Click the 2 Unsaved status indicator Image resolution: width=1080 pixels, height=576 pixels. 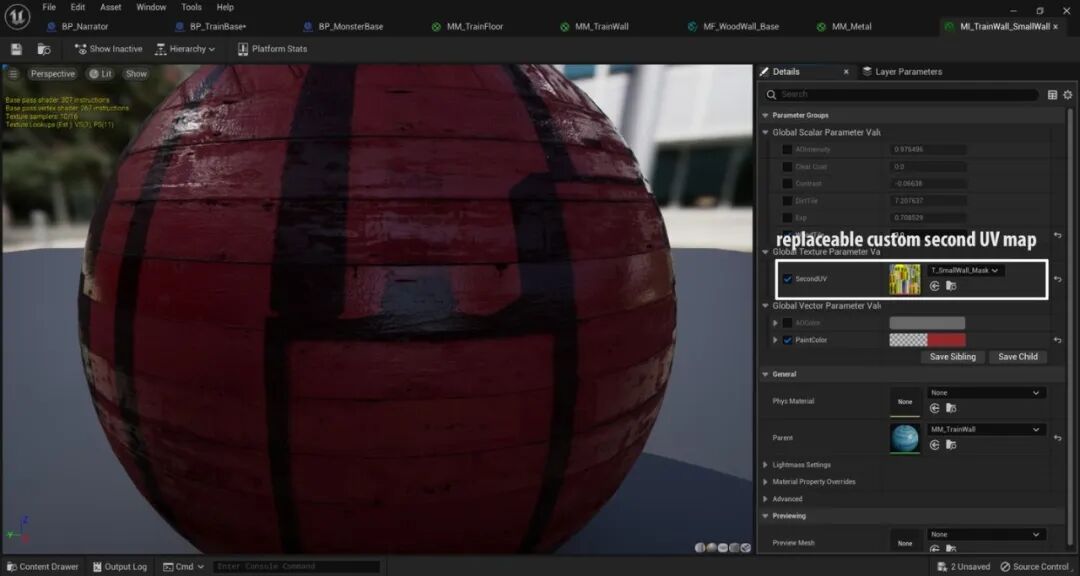[x=964, y=566]
